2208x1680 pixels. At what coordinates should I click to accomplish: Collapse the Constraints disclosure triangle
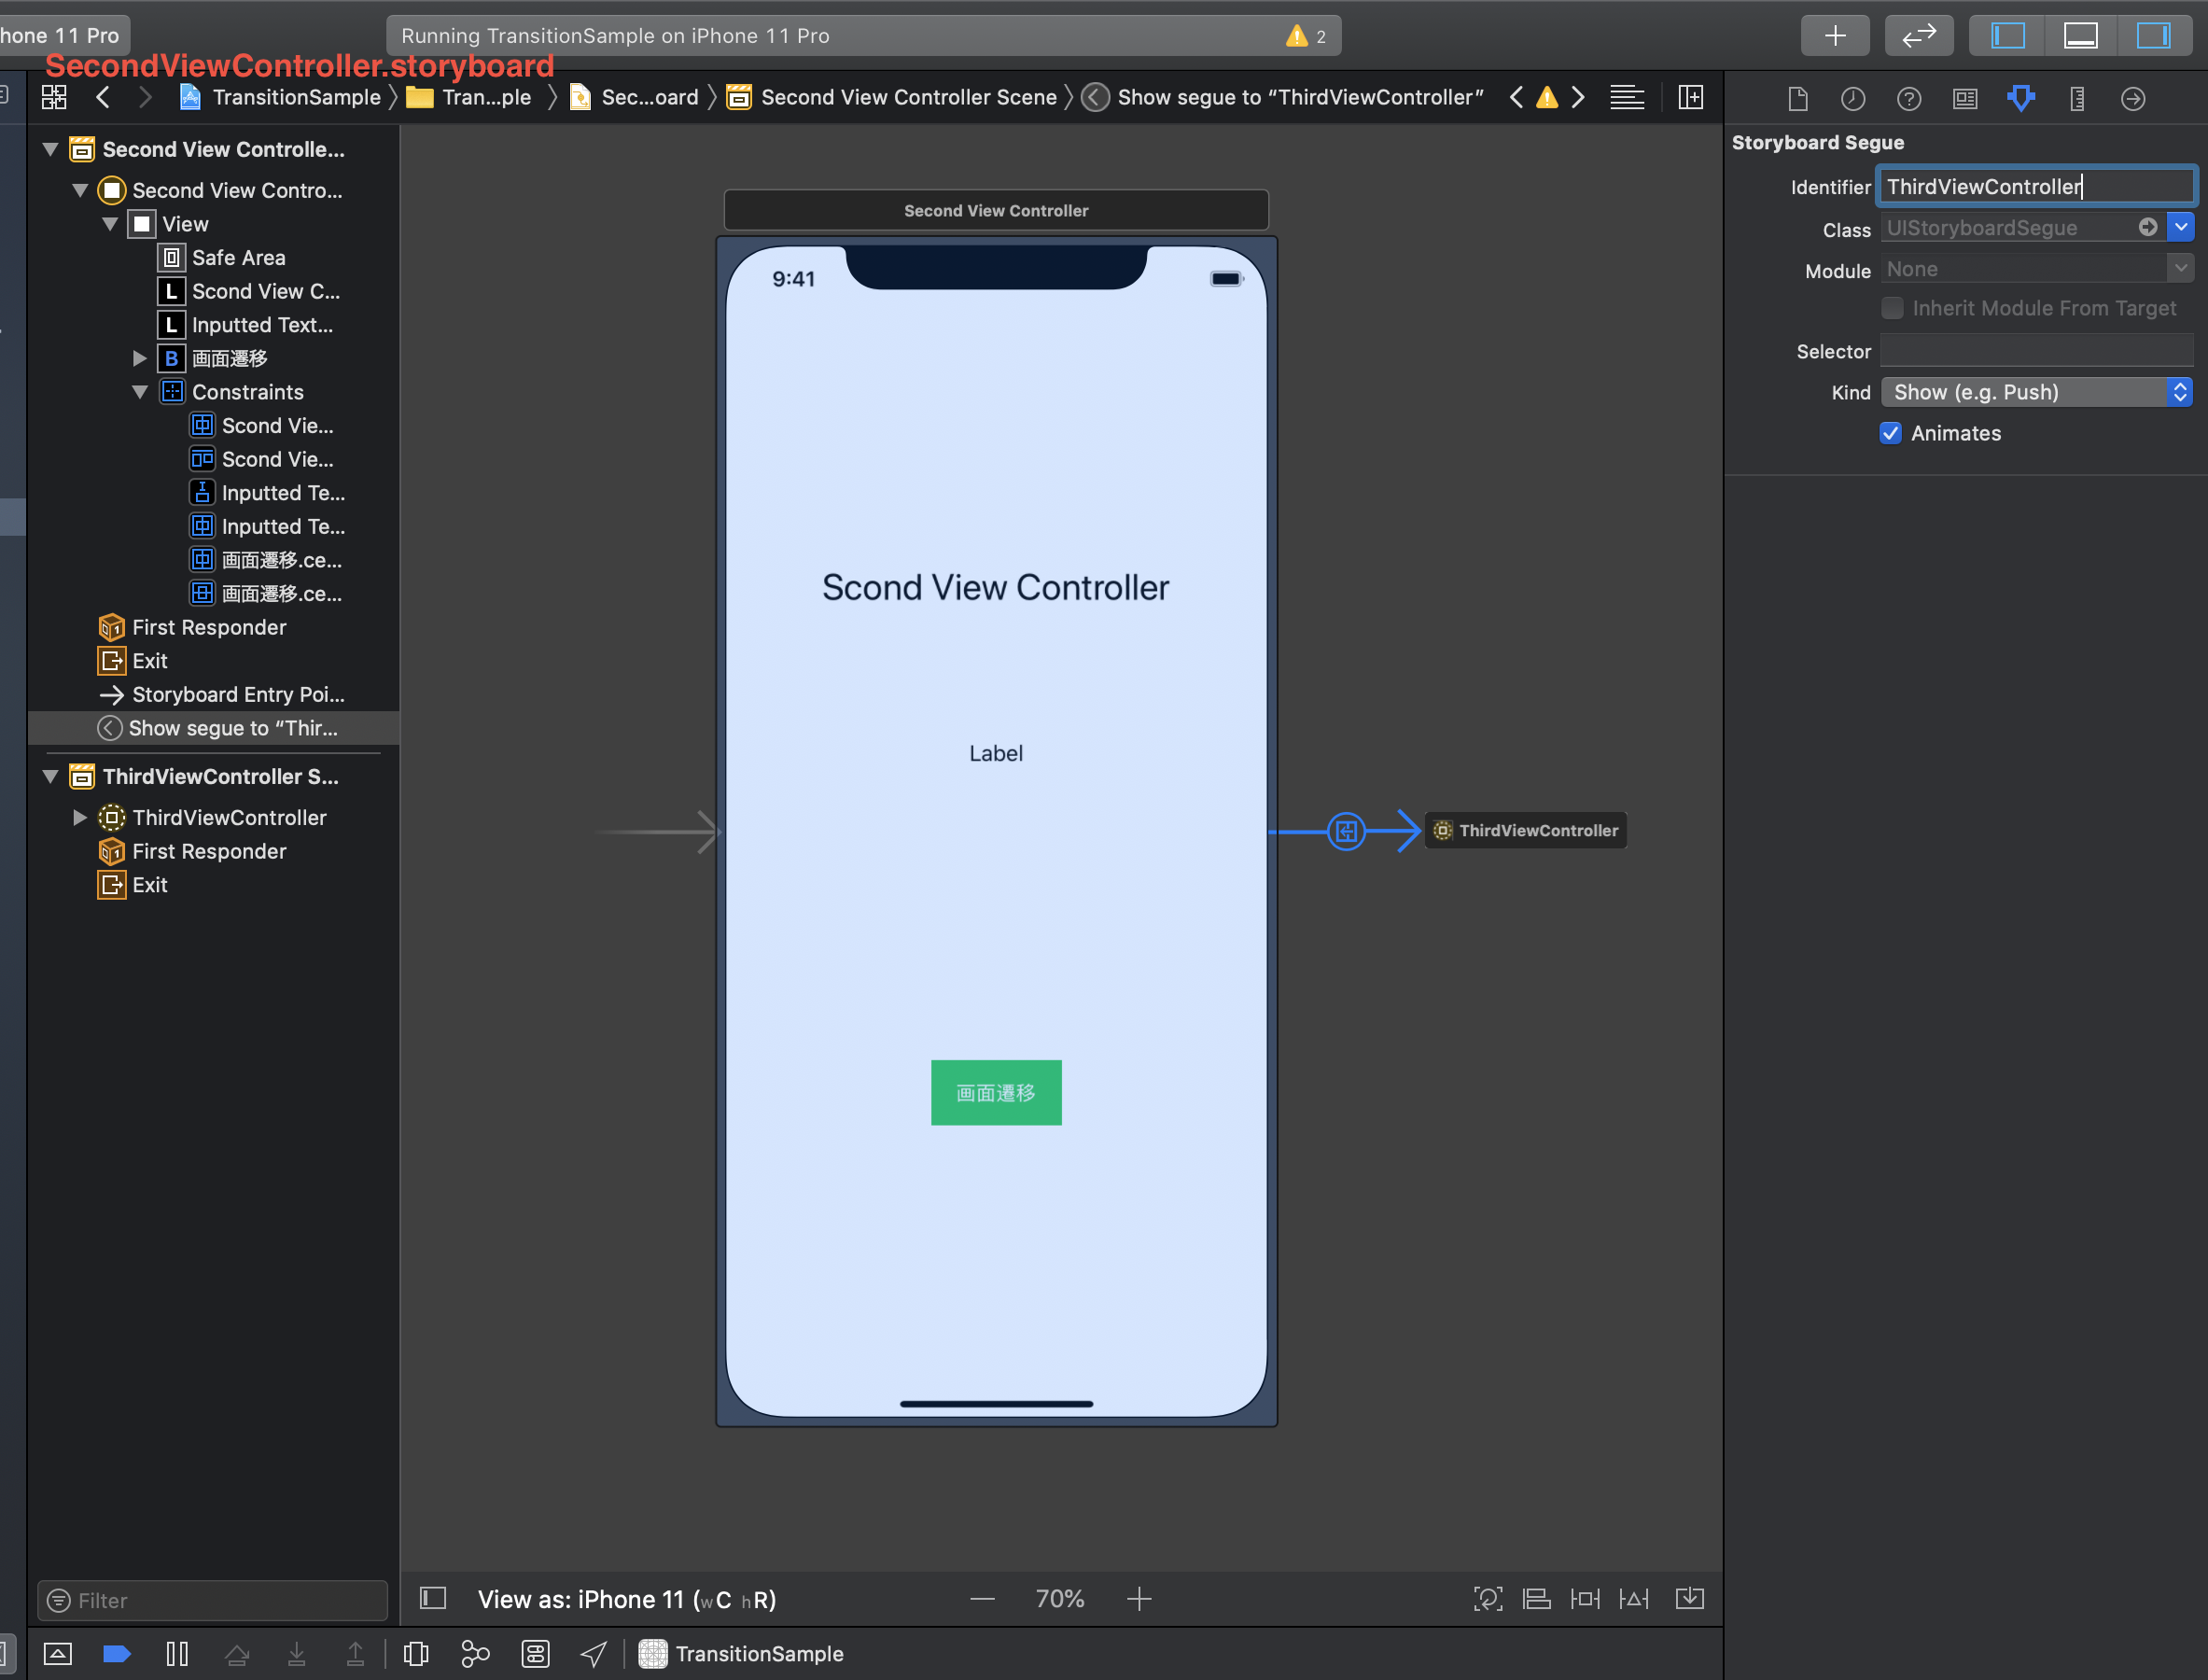click(x=140, y=392)
